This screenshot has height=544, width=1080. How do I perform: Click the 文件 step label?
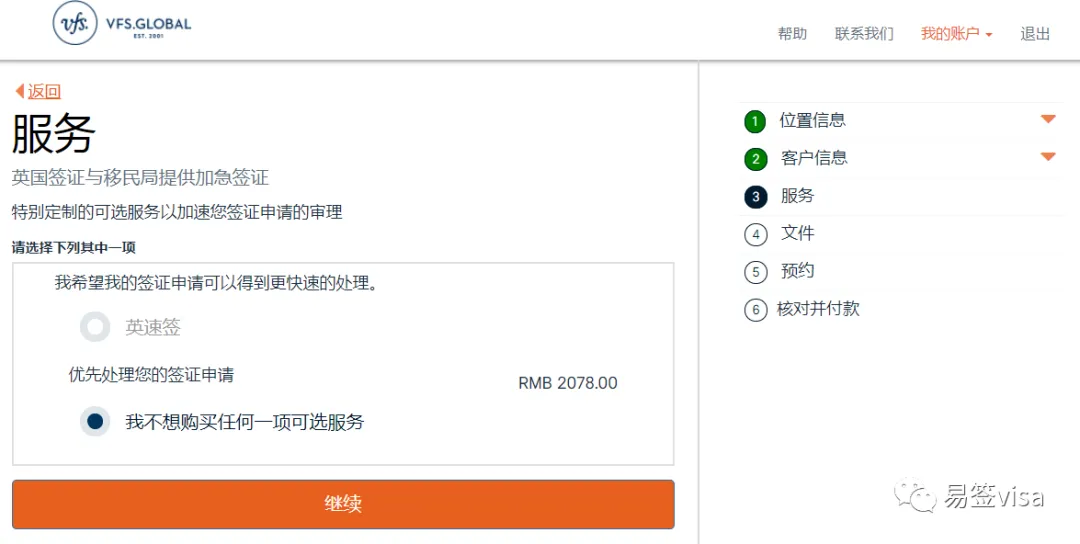pyautogui.click(x=798, y=233)
